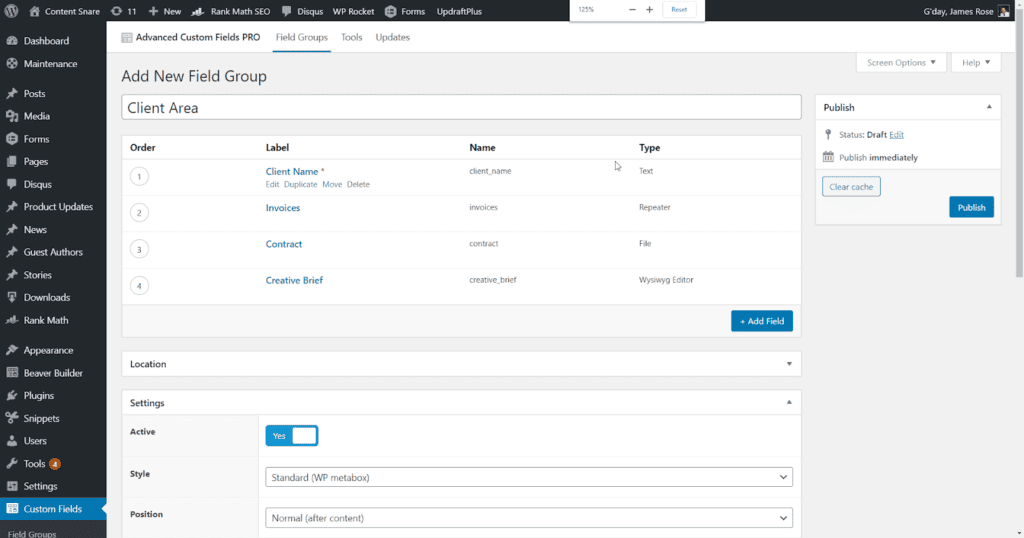
Task: Toggle the Active Yes switch
Action: point(291,435)
